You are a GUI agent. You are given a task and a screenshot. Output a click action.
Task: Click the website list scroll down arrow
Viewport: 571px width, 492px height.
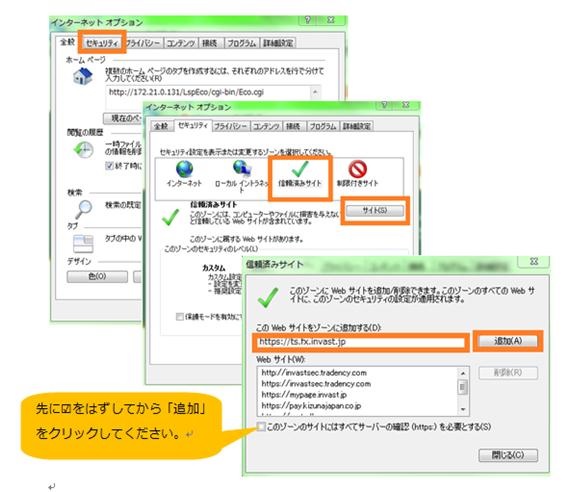tap(463, 410)
